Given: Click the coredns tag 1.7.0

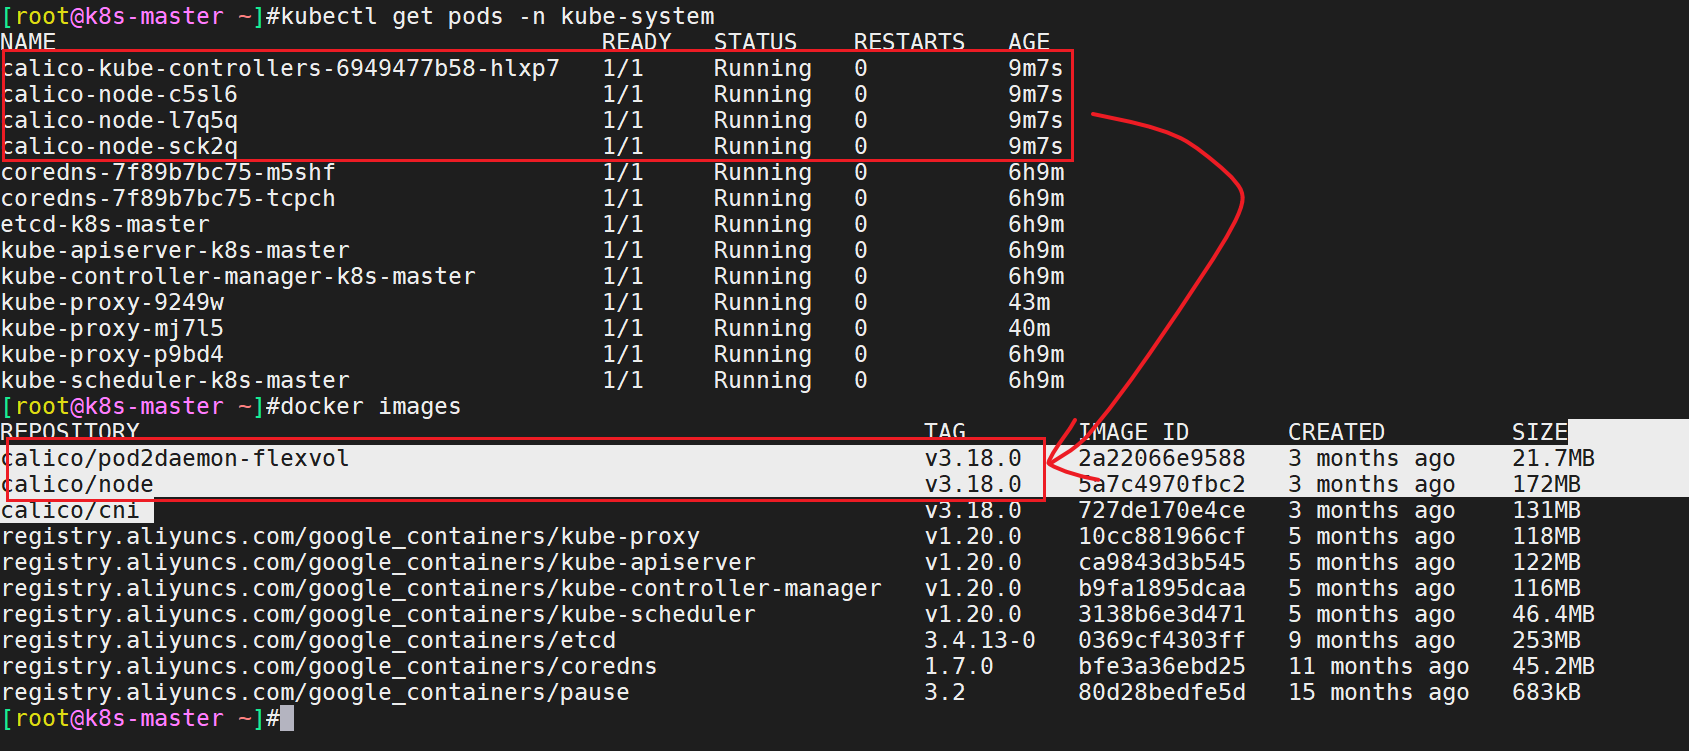Looking at the screenshot, I should (959, 666).
